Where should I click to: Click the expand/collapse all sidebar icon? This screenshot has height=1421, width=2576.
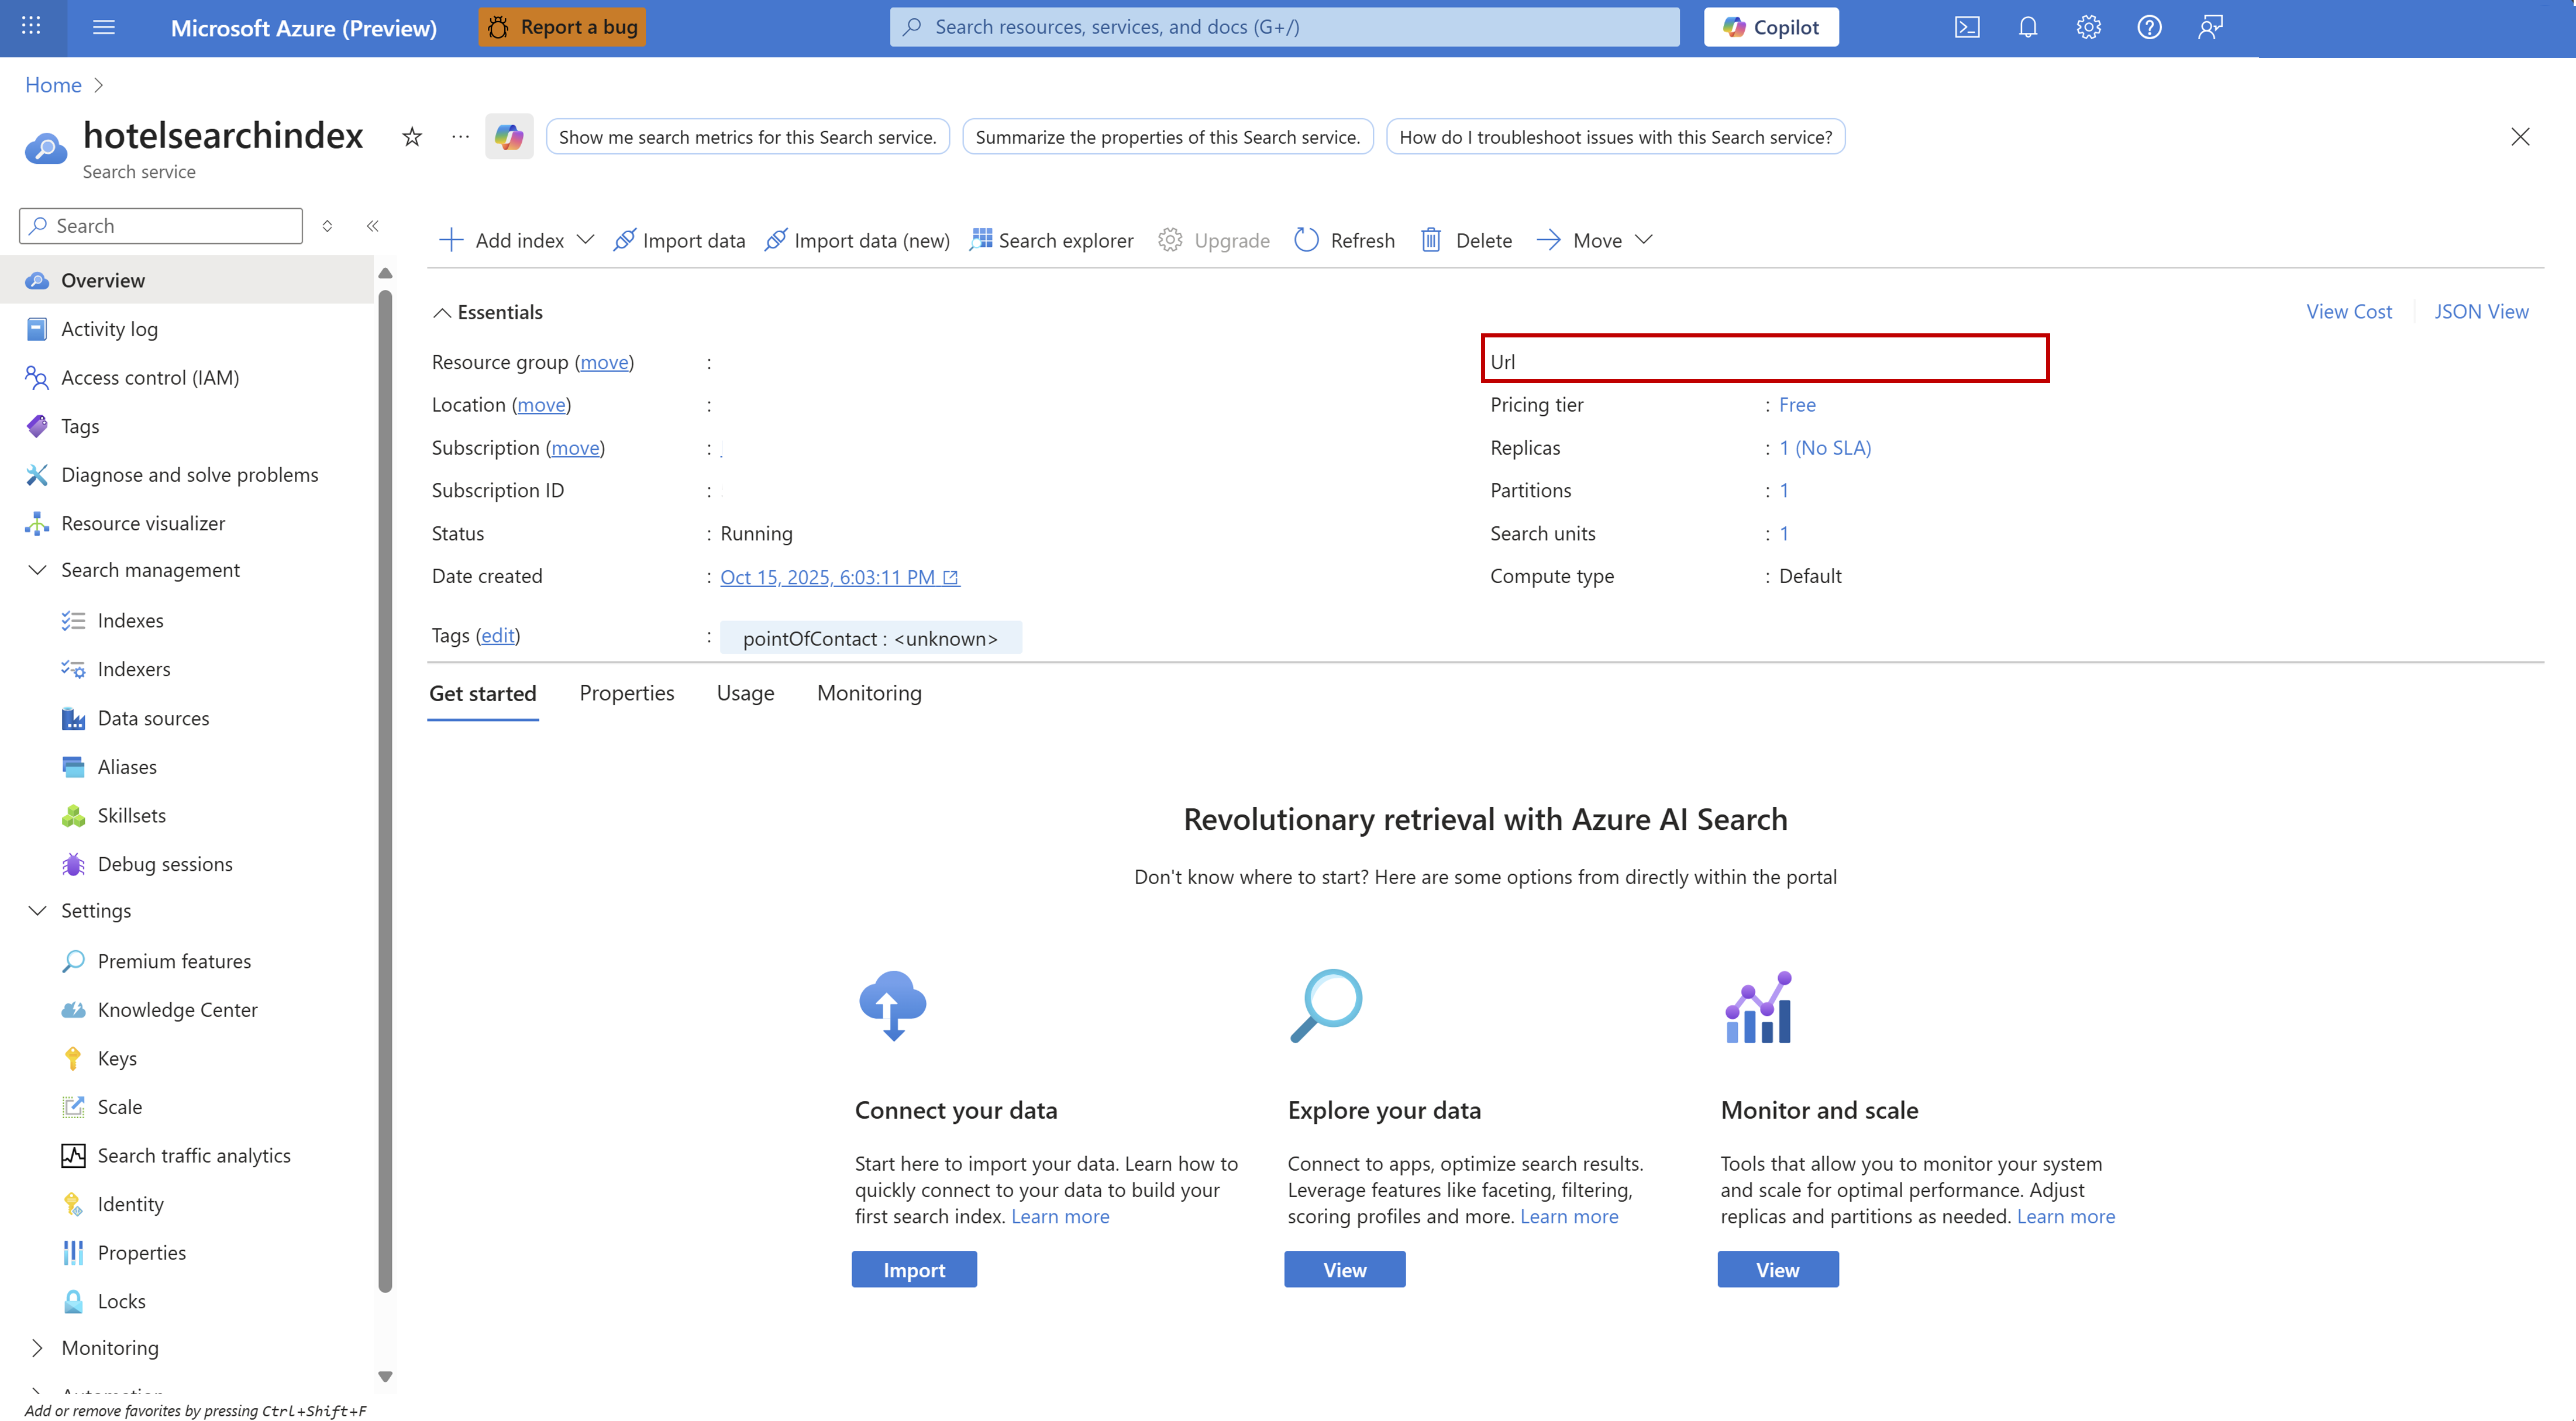click(327, 226)
